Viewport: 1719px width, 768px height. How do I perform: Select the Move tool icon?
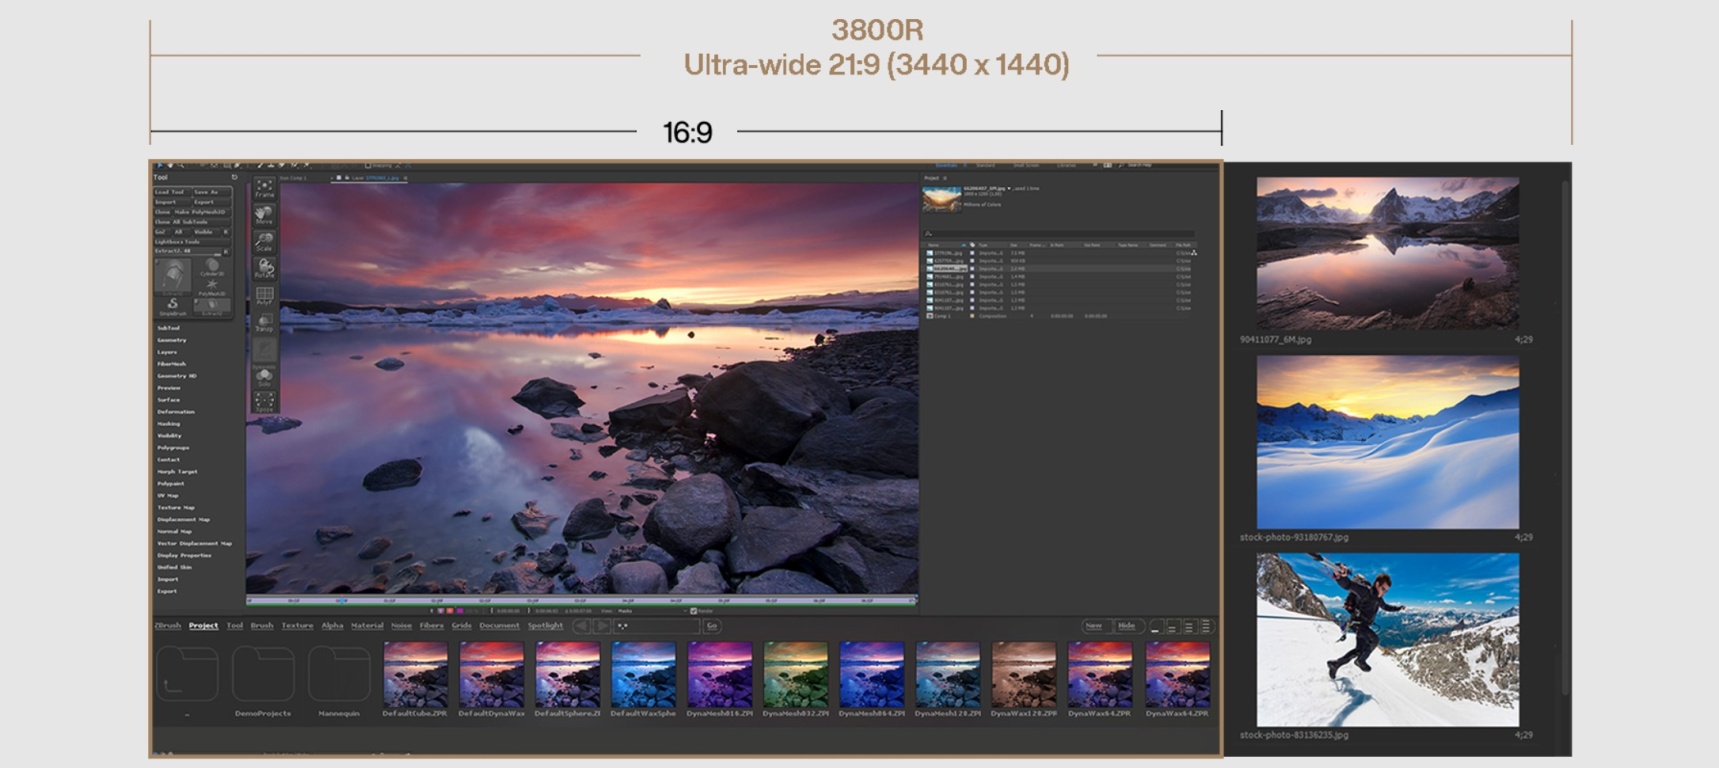click(x=264, y=214)
